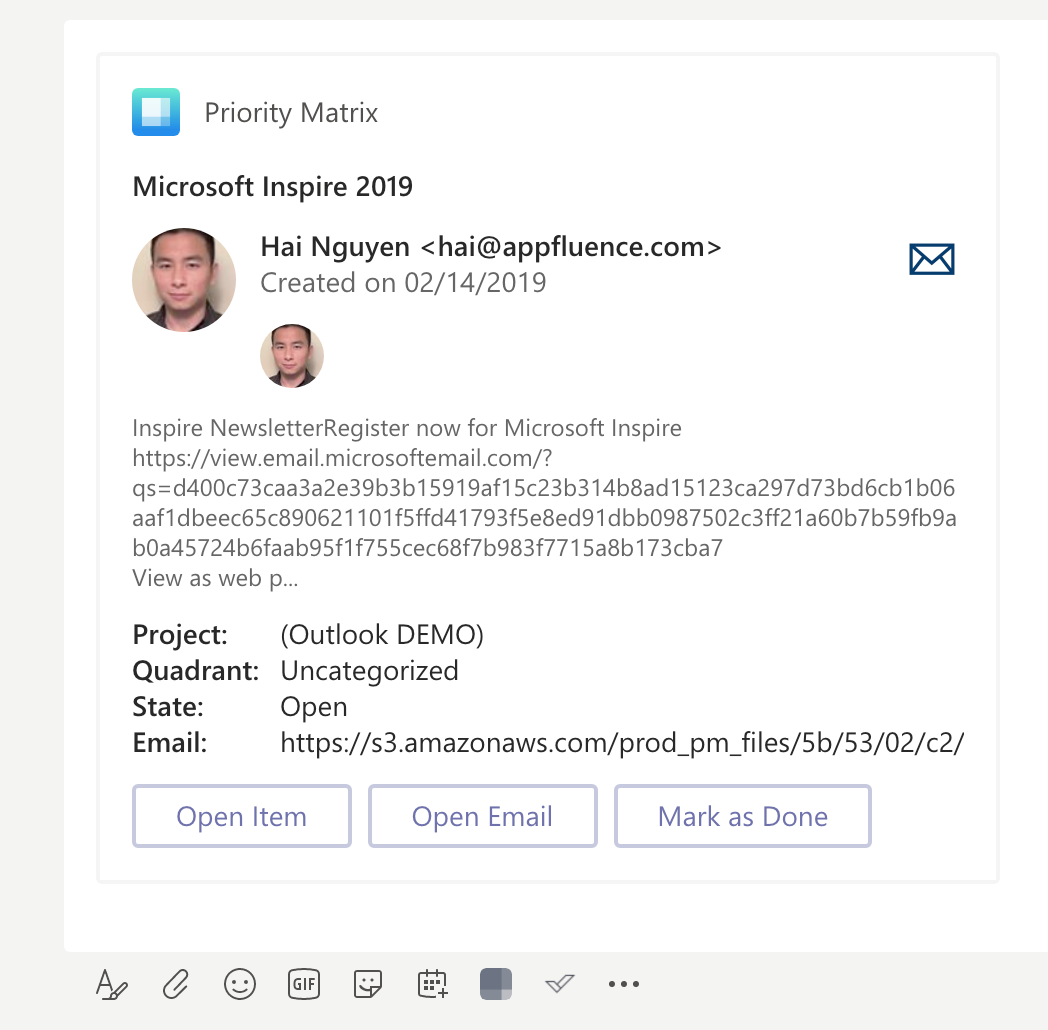The width and height of the screenshot is (1048, 1030).
Task: Click Hai Nguyen's profile photo
Action: click(184, 279)
